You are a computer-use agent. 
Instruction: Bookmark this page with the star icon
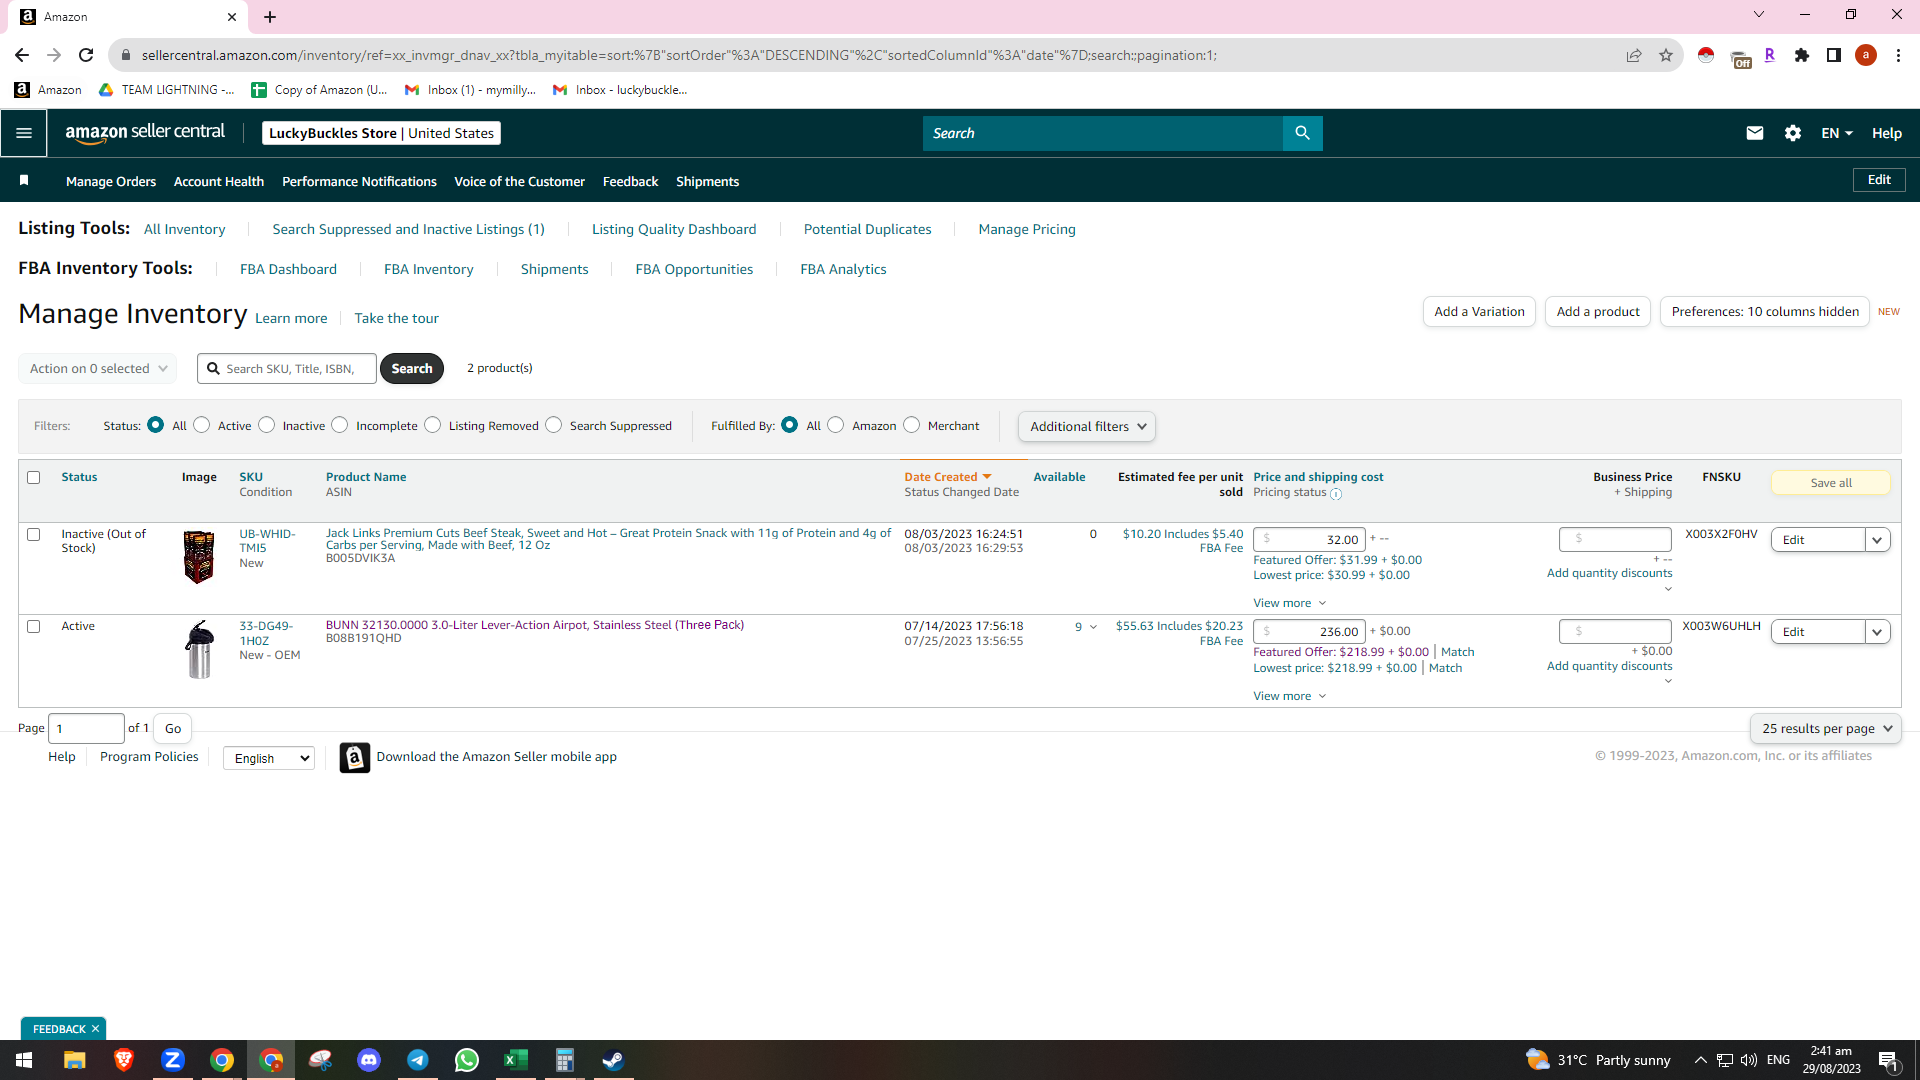[1666, 55]
